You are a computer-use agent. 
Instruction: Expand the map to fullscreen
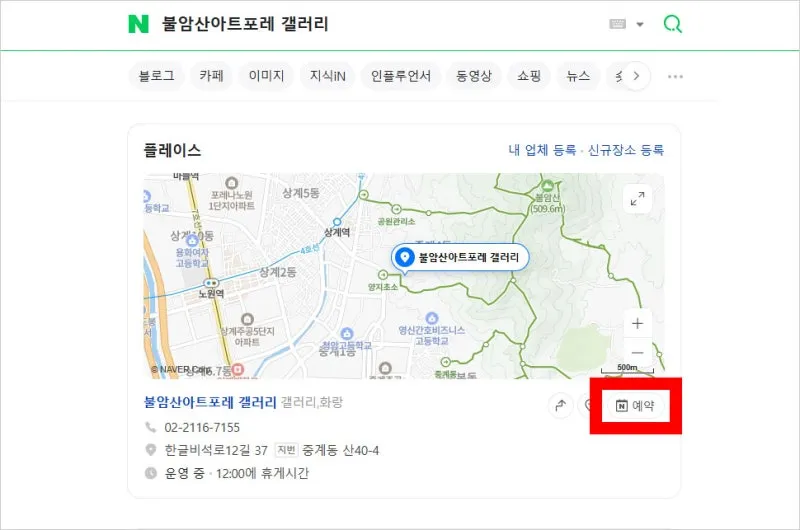click(x=637, y=198)
